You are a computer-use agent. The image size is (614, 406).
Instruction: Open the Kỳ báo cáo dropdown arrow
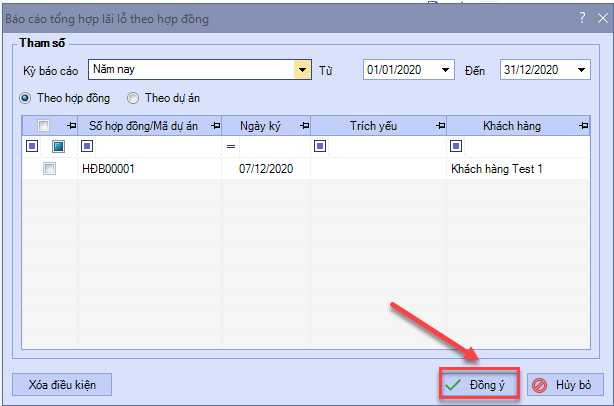pos(302,70)
